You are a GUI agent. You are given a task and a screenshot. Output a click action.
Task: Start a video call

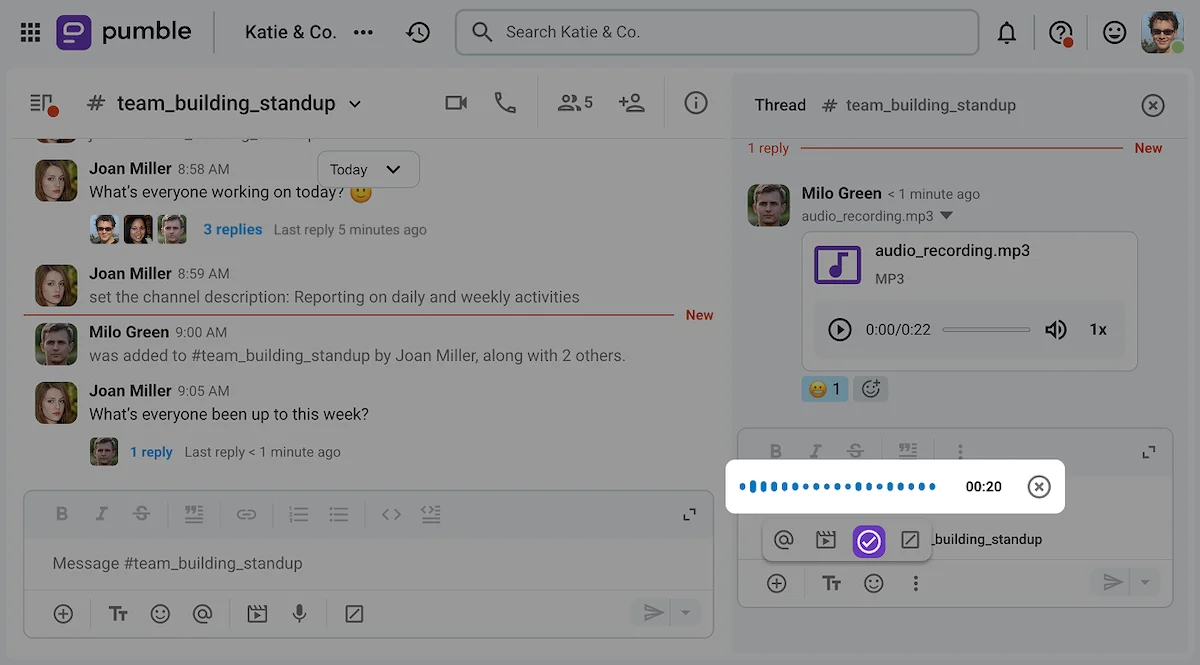coord(456,103)
